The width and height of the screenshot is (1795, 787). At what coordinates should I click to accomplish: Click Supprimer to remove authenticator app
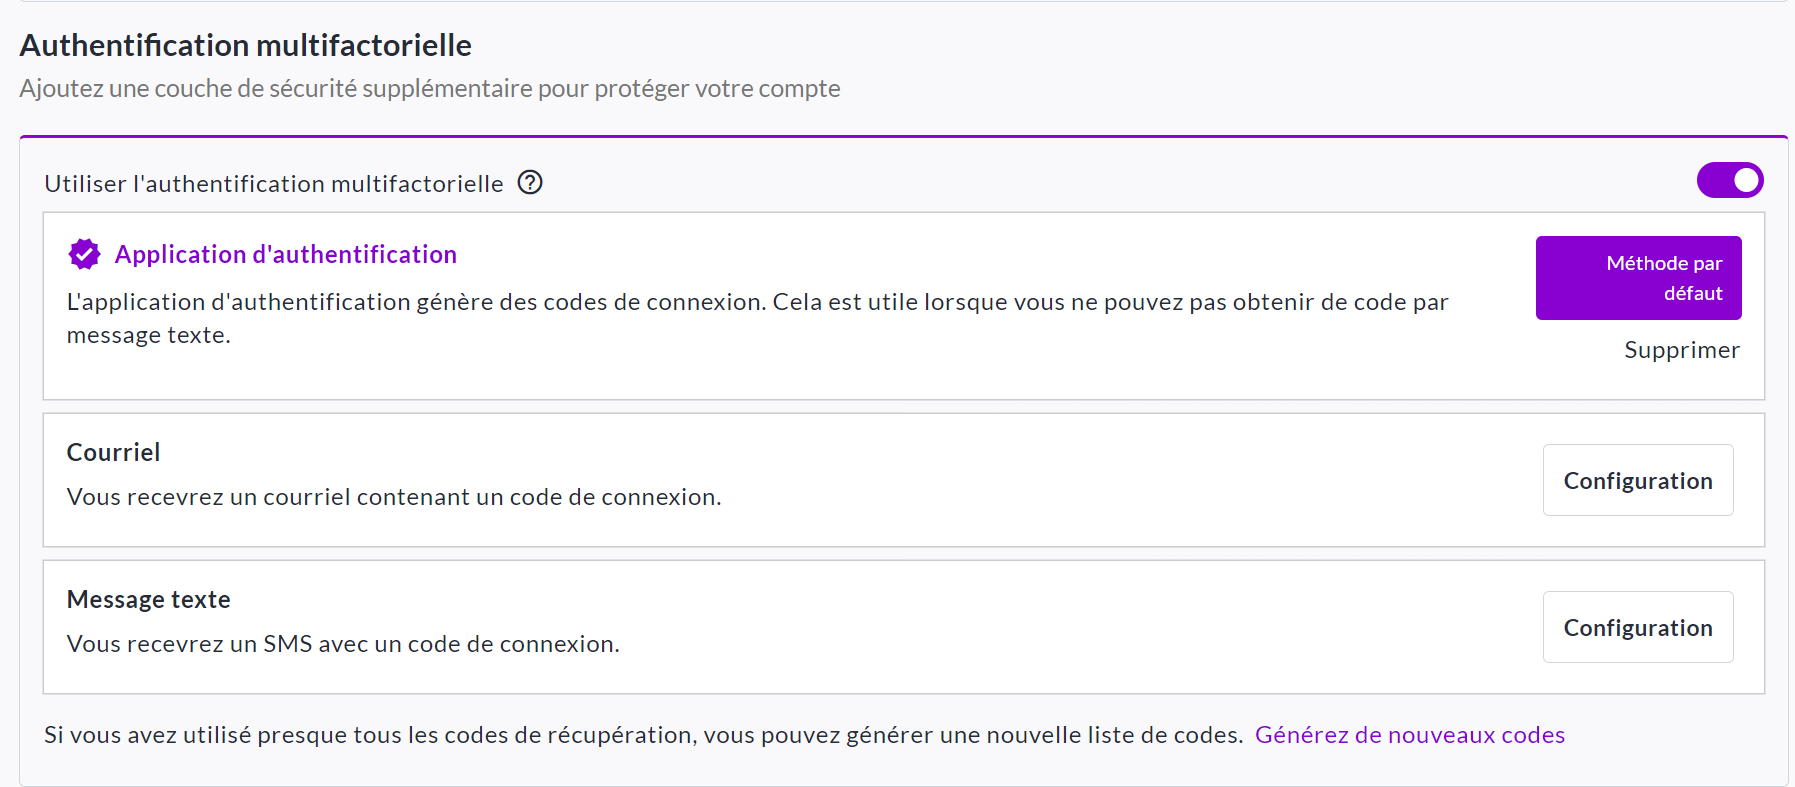tap(1681, 350)
